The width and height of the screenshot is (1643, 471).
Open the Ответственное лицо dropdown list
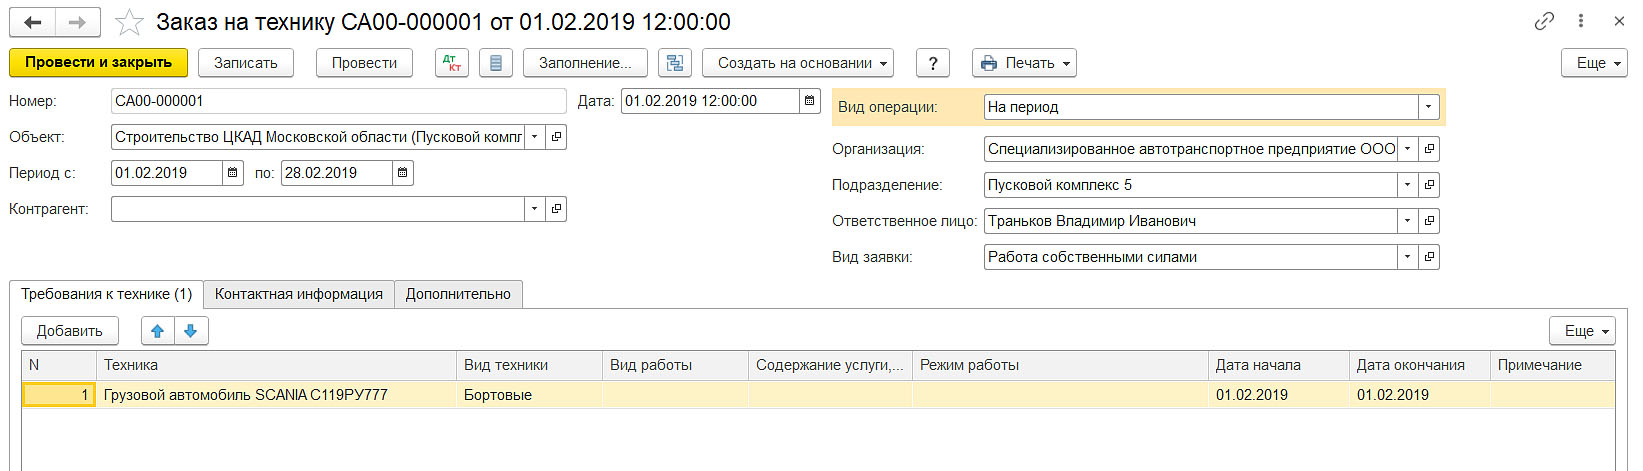tap(1408, 221)
